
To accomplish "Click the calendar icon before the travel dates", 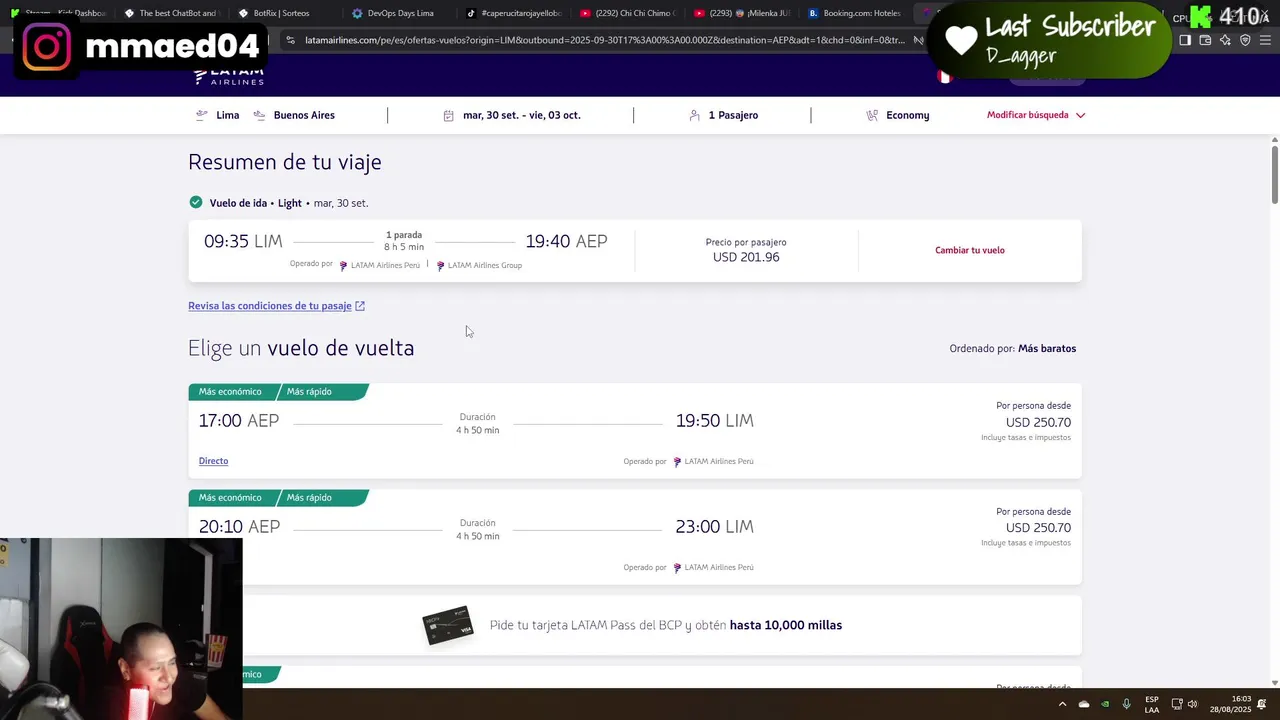I will point(448,115).
